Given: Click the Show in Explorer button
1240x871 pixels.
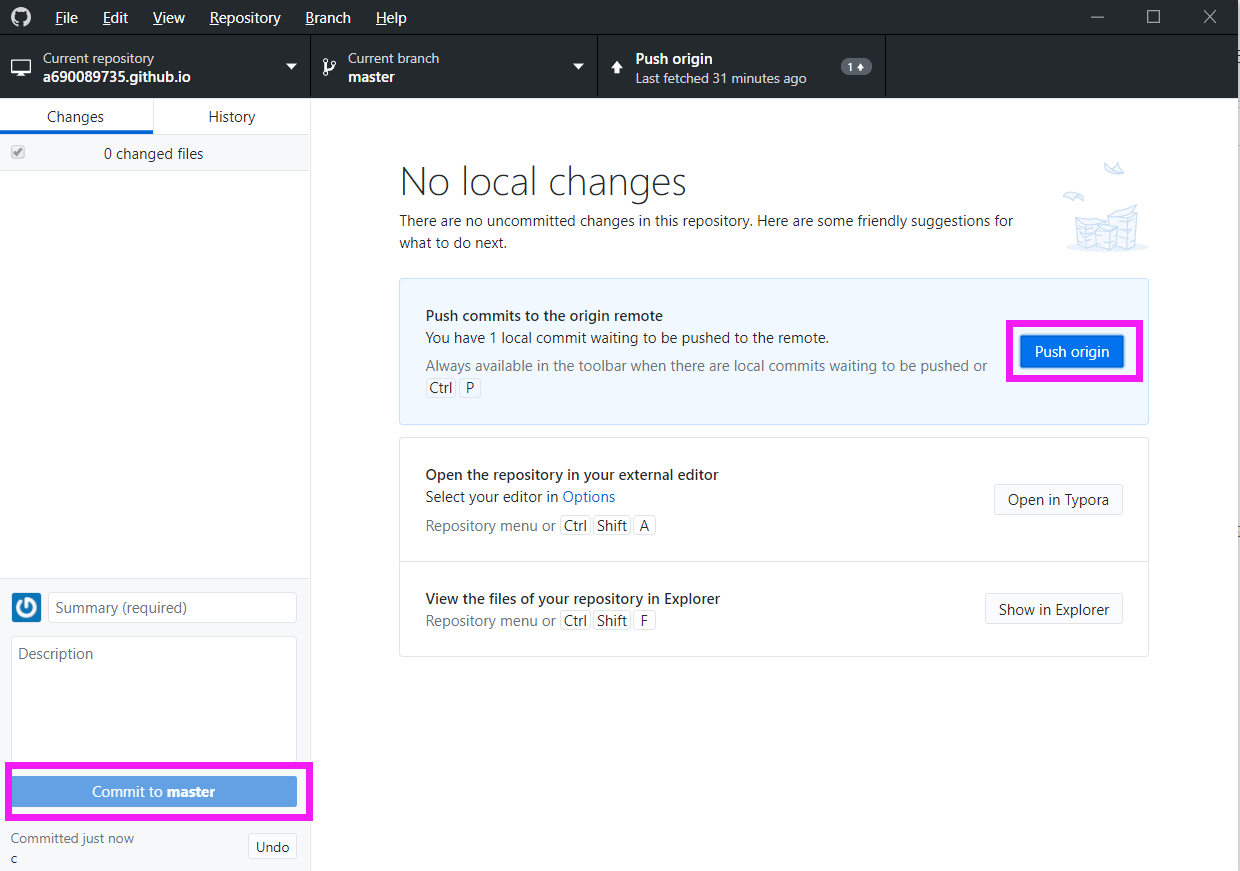Looking at the screenshot, I should pyautogui.click(x=1054, y=610).
